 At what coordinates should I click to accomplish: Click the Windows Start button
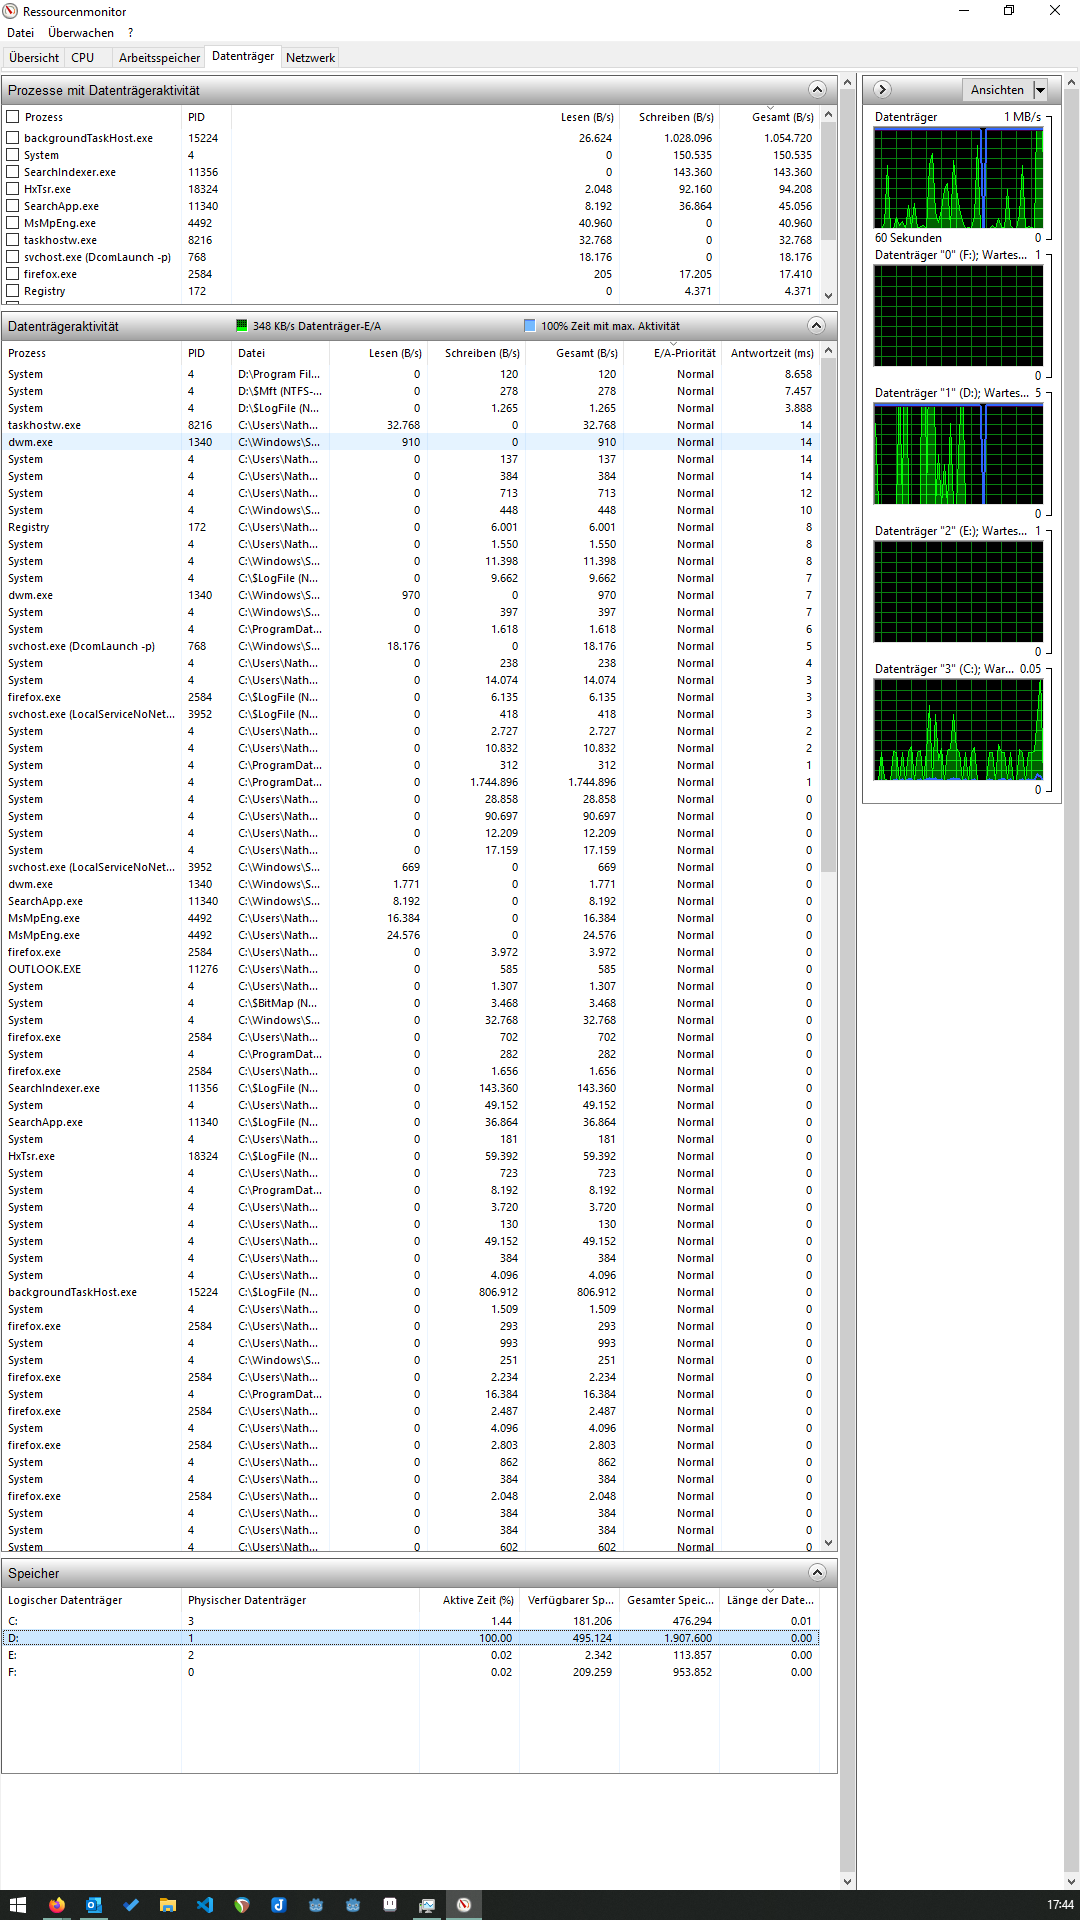point(18,1905)
